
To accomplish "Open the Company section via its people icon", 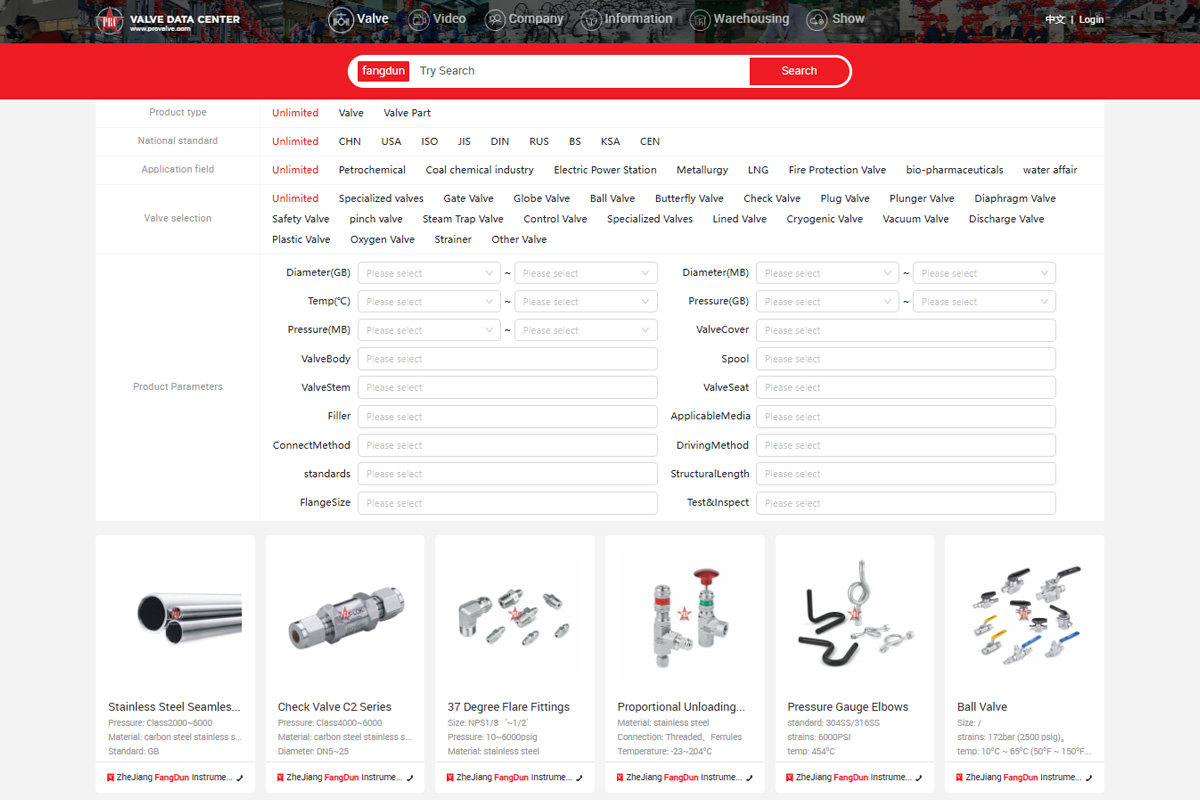I will pos(495,19).
